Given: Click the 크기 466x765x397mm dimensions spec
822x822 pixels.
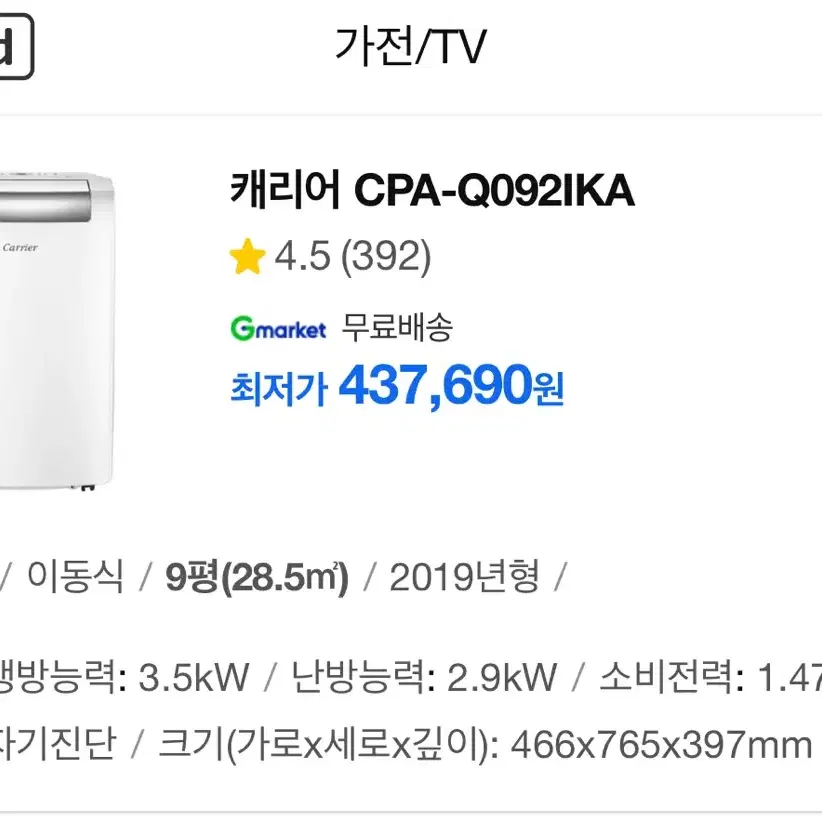Looking at the screenshot, I should [x=485, y=744].
